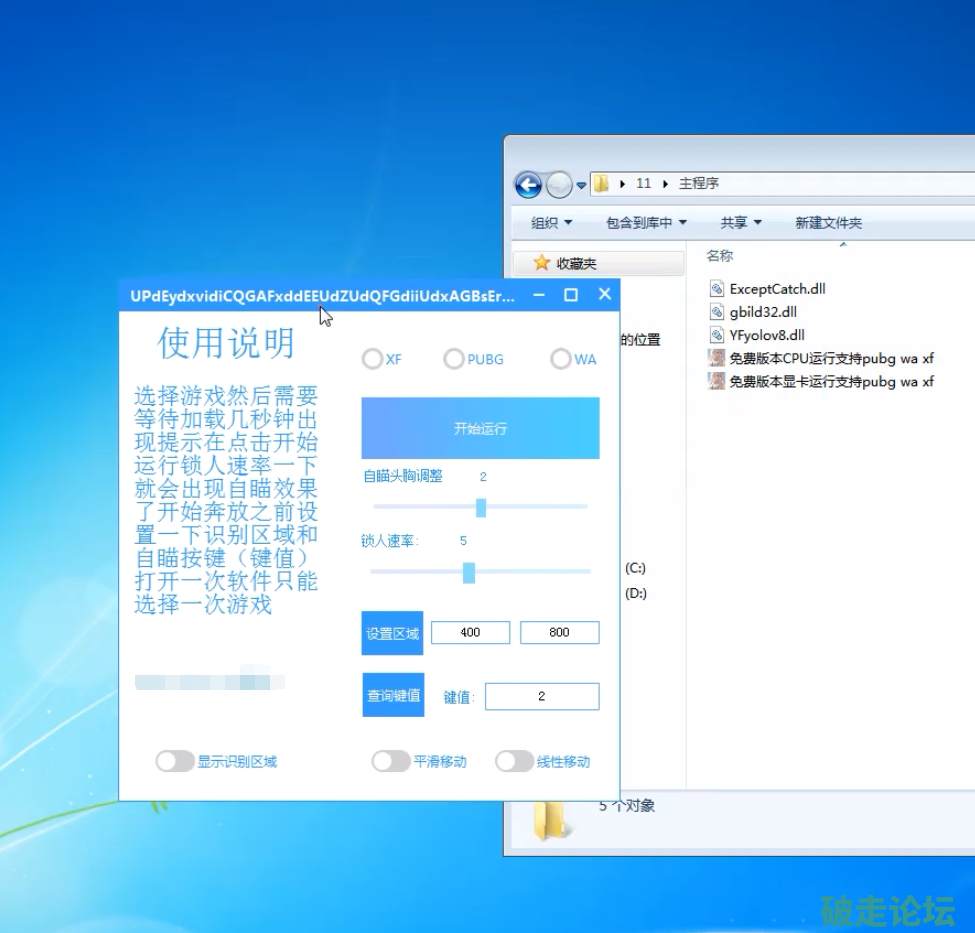Open the 共享 dropdown menu
Image resolution: width=975 pixels, height=933 pixels.
(741, 223)
